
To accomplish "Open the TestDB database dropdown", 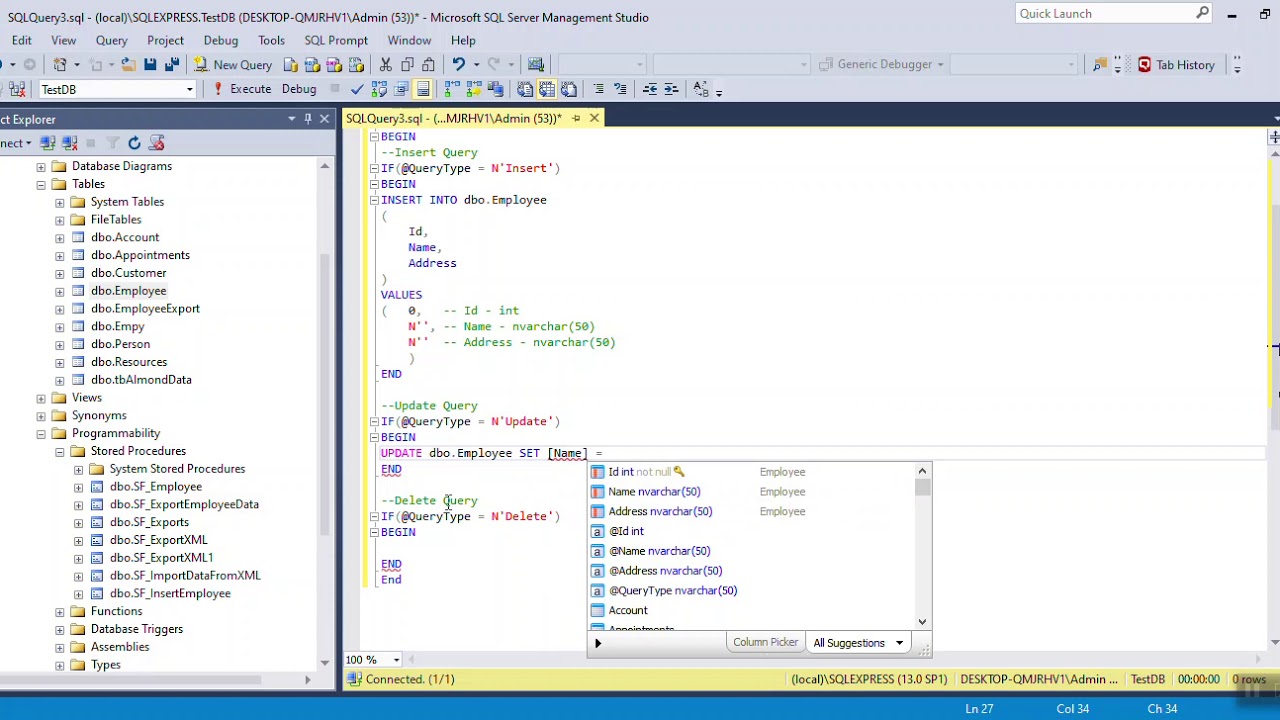I will pos(189,90).
